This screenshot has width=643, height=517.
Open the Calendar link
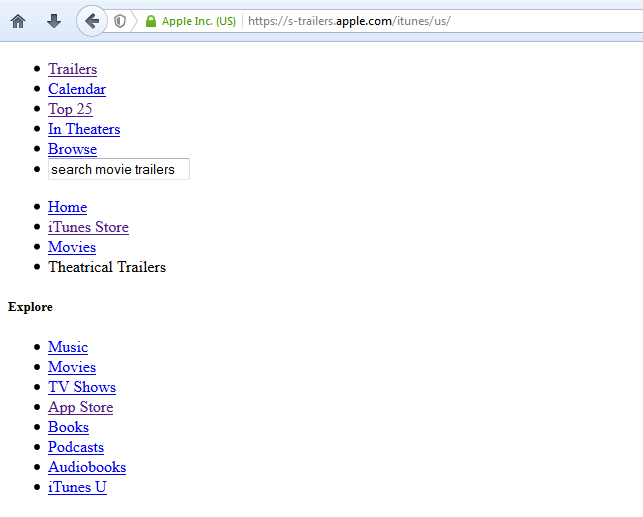[x=77, y=89]
